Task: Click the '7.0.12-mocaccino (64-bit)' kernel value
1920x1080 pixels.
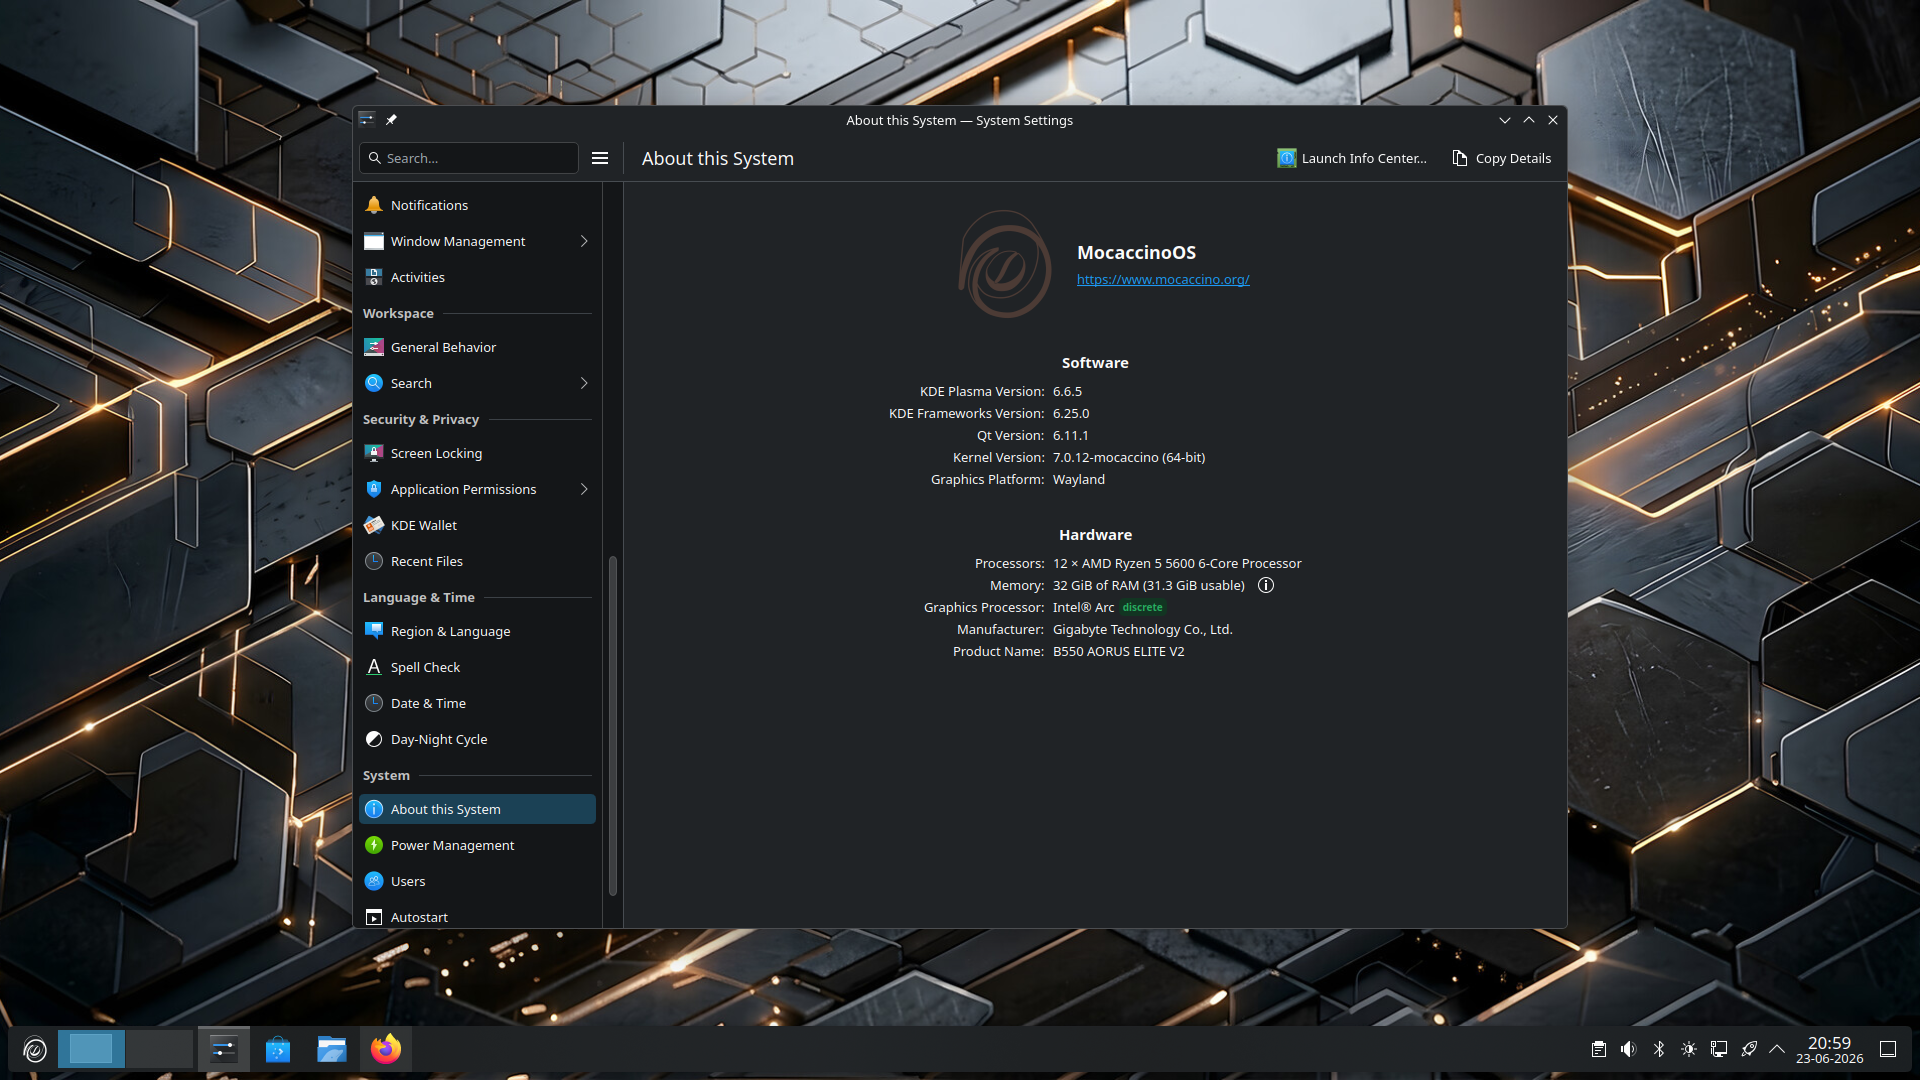Action: click(x=1129, y=457)
